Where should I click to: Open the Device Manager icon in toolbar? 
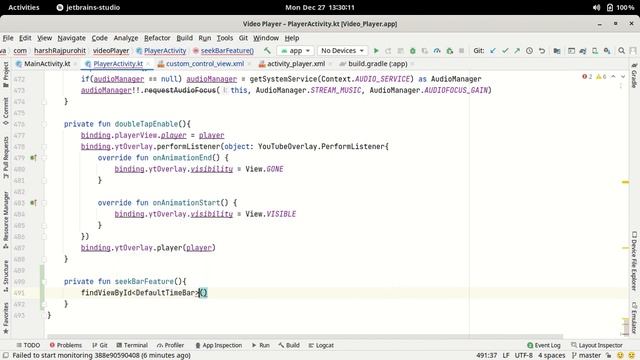coord(595,51)
